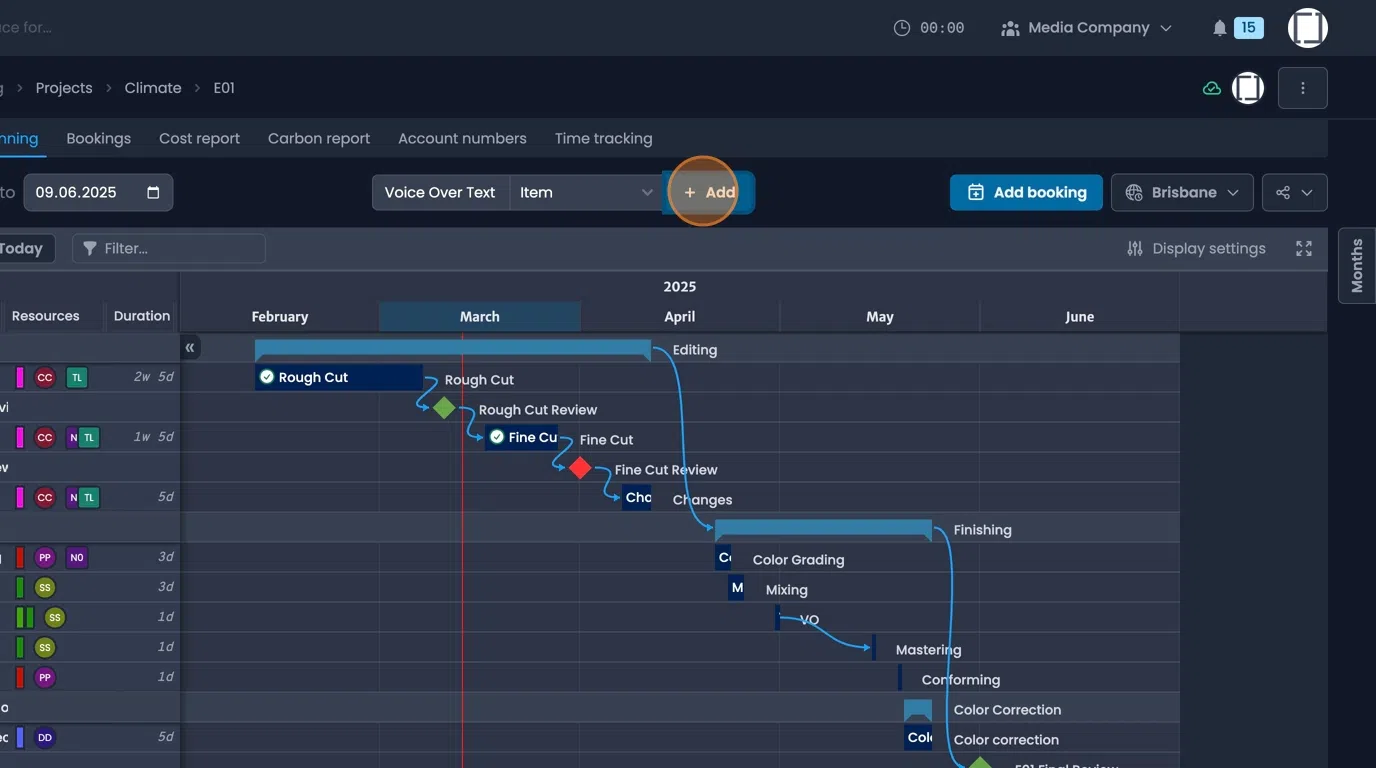Open Display settings
Viewport: 1376px width, 768px height.
click(x=1196, y=249)
